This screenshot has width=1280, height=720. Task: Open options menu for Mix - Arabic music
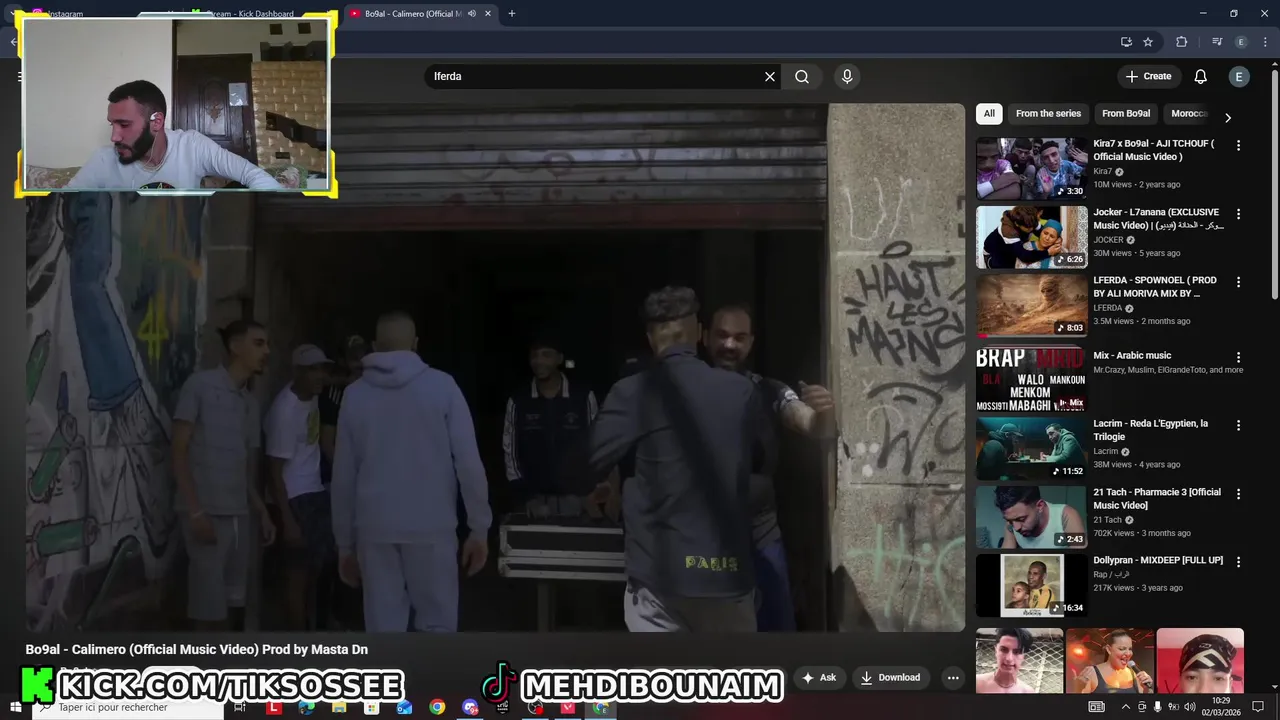pyautogui.click(x=1238, y=358)
